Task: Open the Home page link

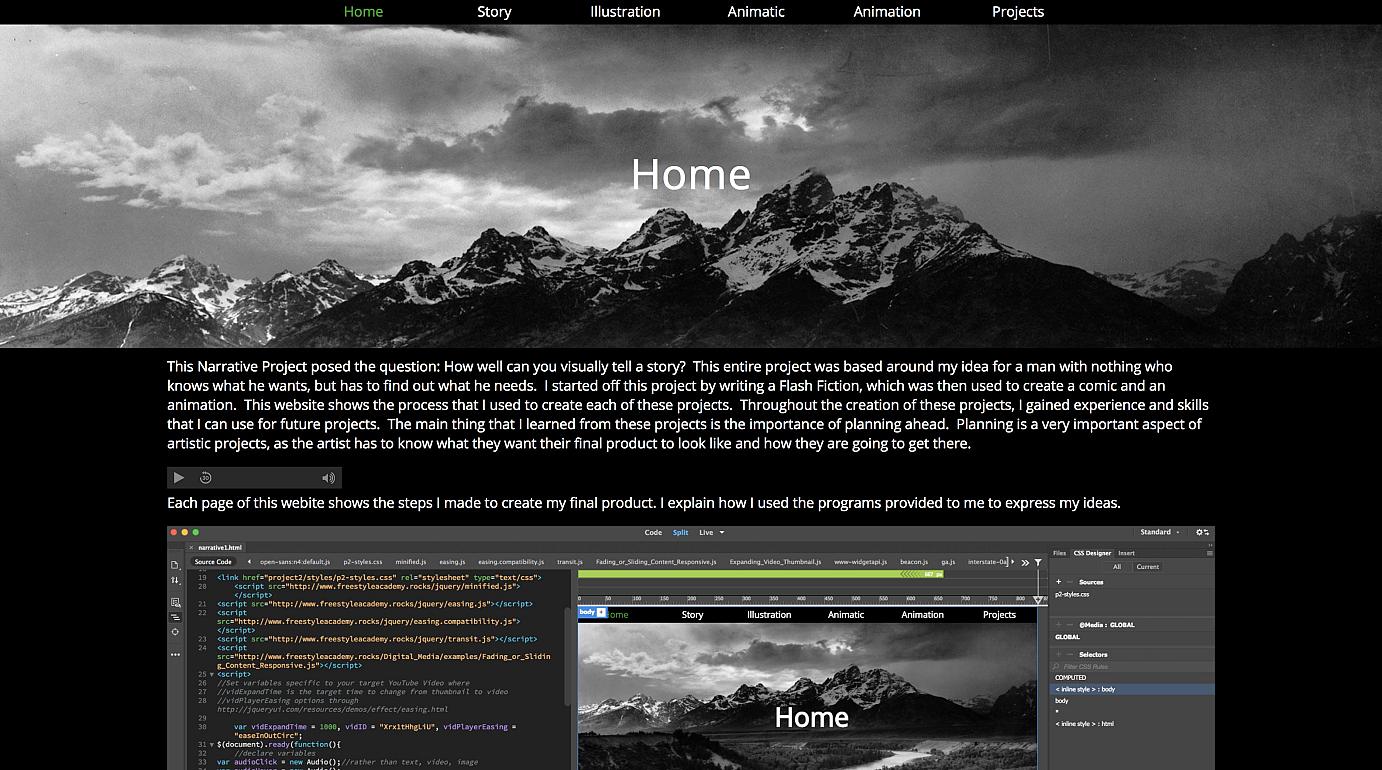Action: (363, 12)
